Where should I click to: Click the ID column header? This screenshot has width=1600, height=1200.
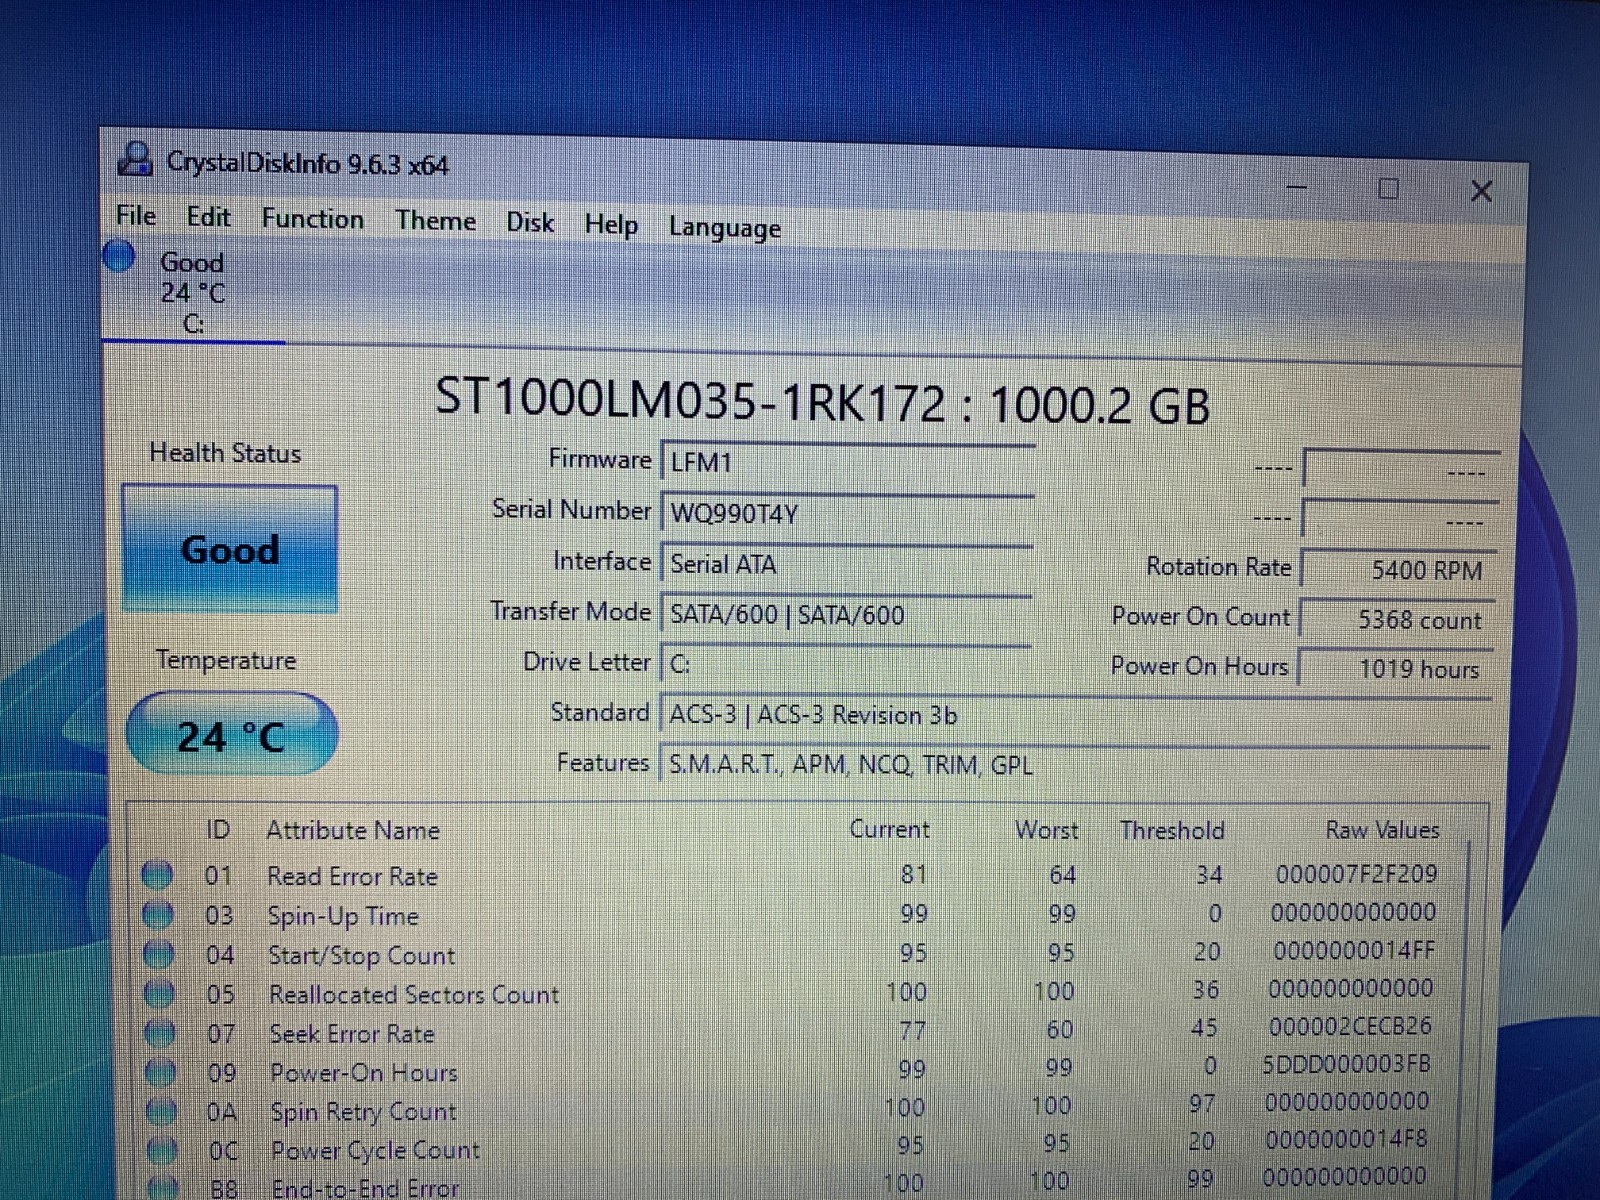point(218,829)
